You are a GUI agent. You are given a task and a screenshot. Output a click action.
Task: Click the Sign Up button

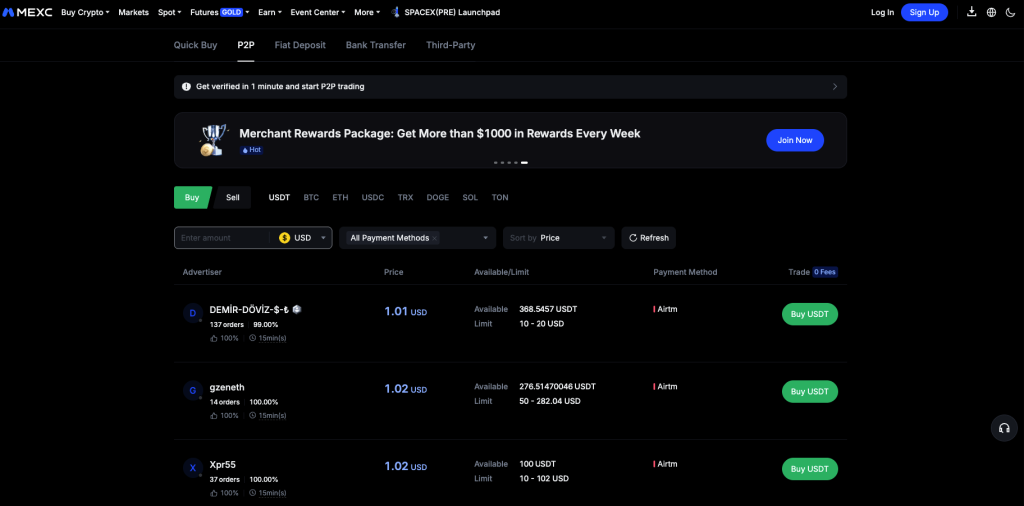click(924, 12)
